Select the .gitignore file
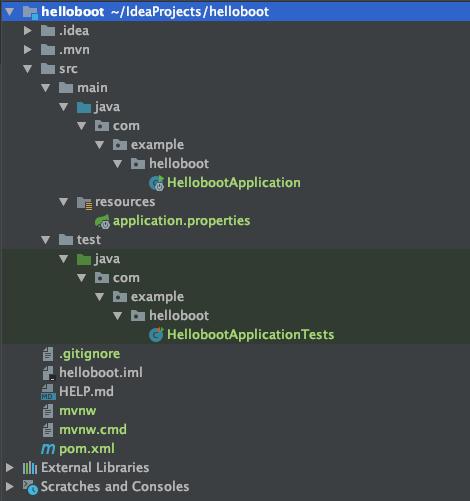 [89, 354]
